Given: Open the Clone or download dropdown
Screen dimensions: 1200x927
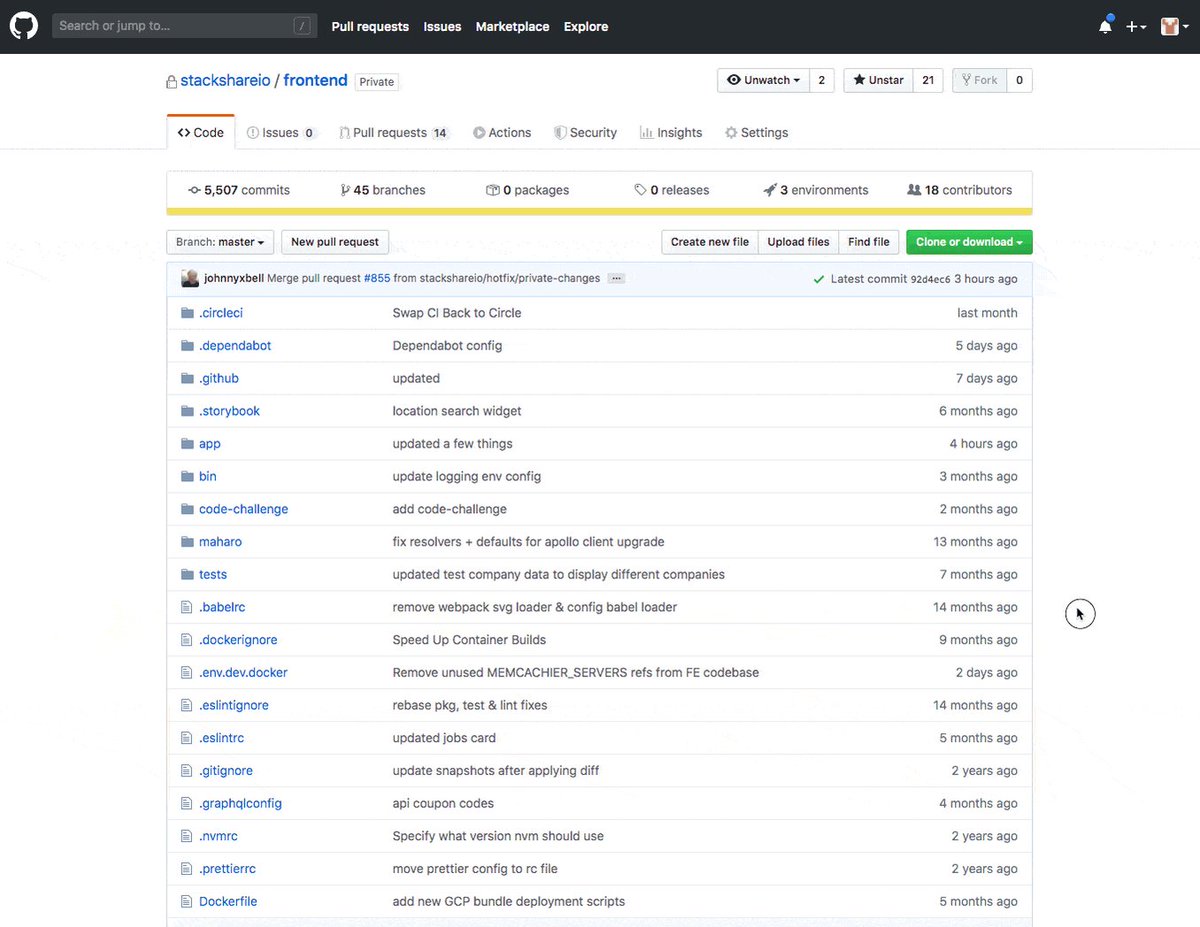Looking at the screenshot, I should (x=968, y=242).
